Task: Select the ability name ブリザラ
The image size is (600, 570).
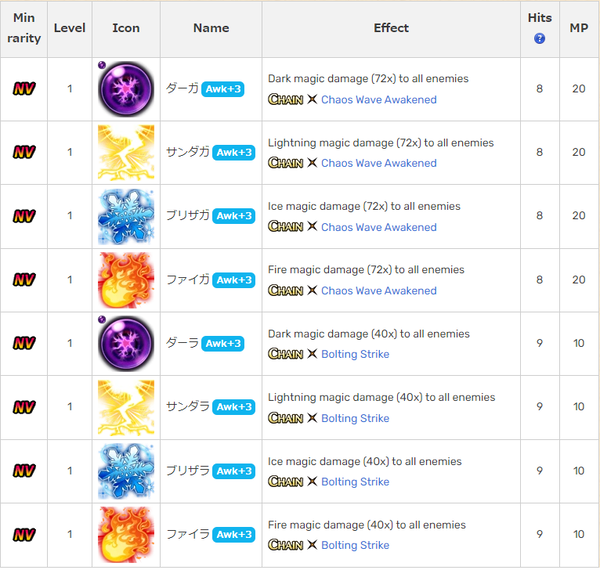Action: [x=188, y=471]
